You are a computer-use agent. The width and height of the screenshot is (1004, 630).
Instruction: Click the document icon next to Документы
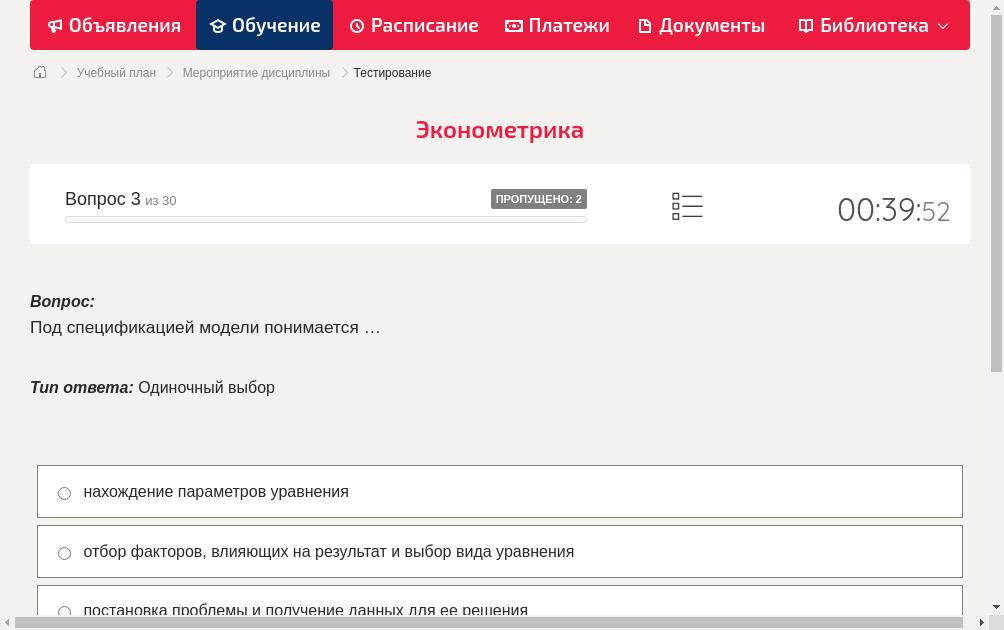tap(645, 25)
